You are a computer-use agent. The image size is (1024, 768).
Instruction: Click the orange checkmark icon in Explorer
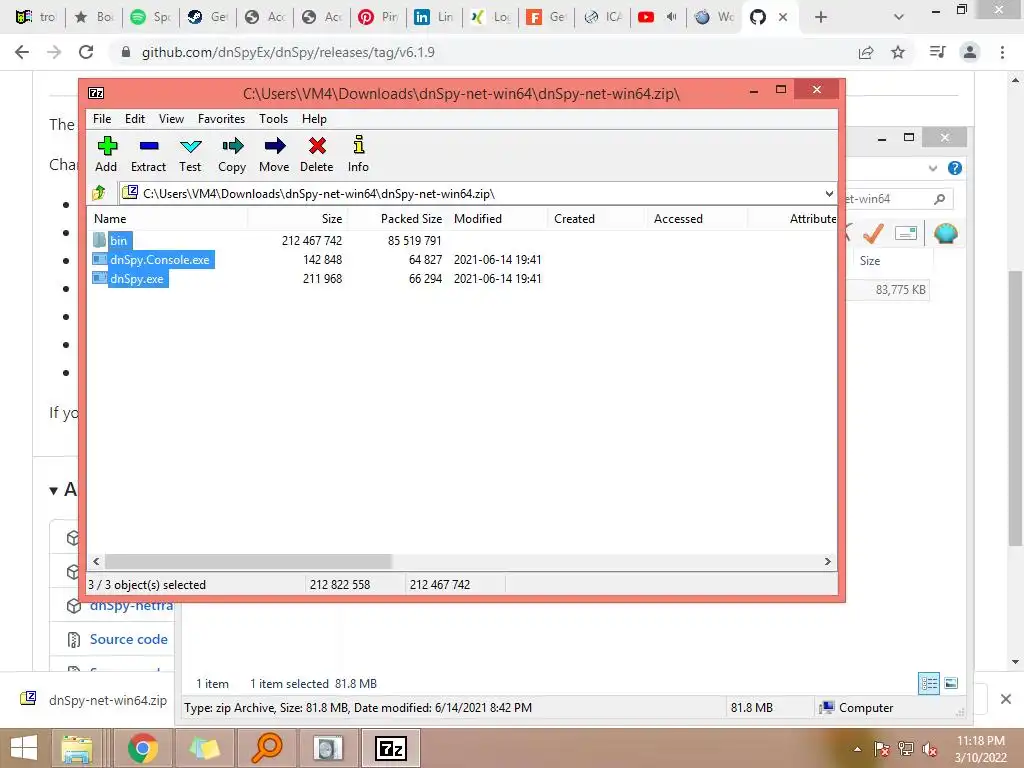tap(873, 232)
